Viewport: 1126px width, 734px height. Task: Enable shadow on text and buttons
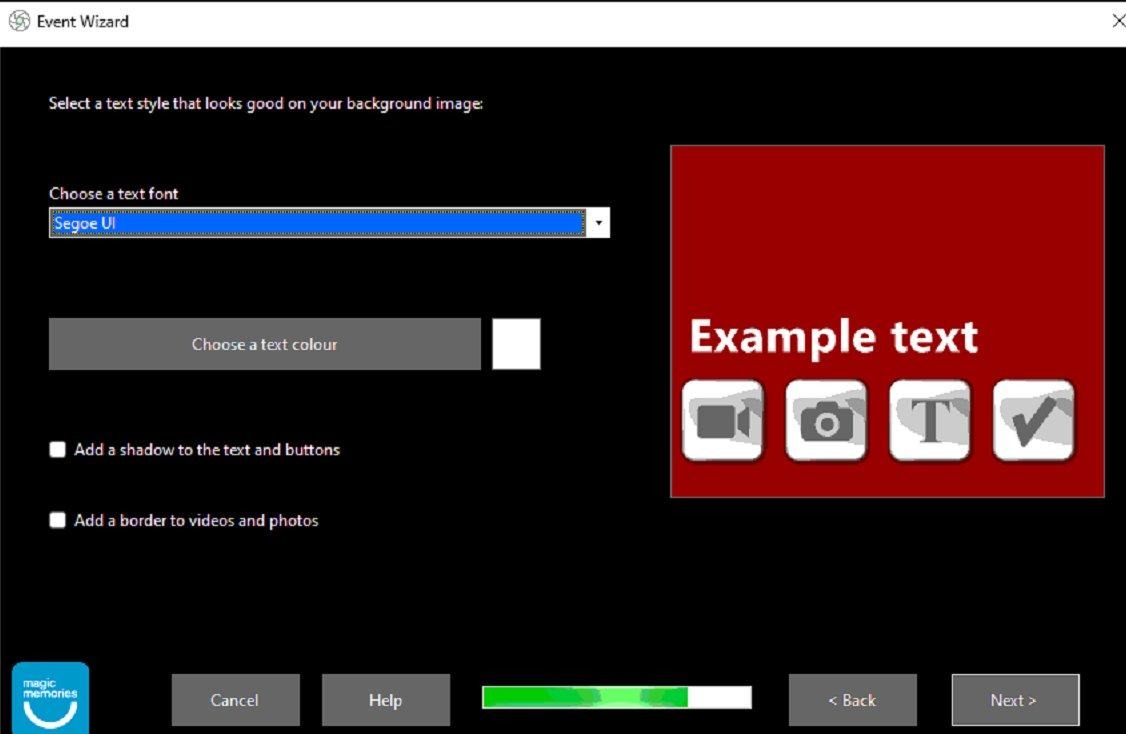point(57,450)
